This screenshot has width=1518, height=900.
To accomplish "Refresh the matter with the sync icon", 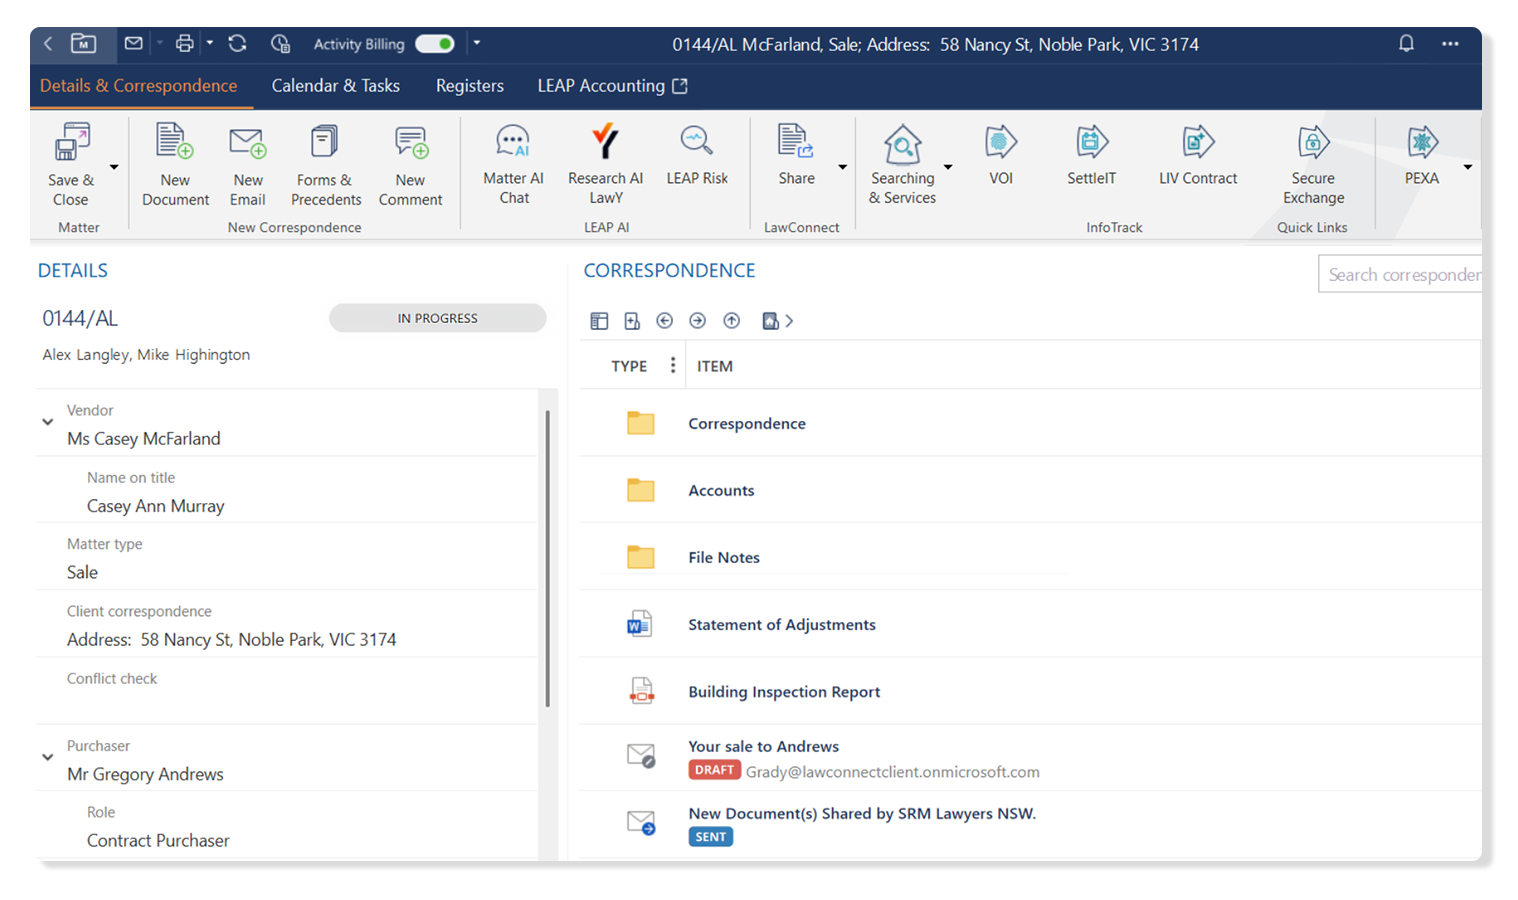I will (x=237, y=43).
